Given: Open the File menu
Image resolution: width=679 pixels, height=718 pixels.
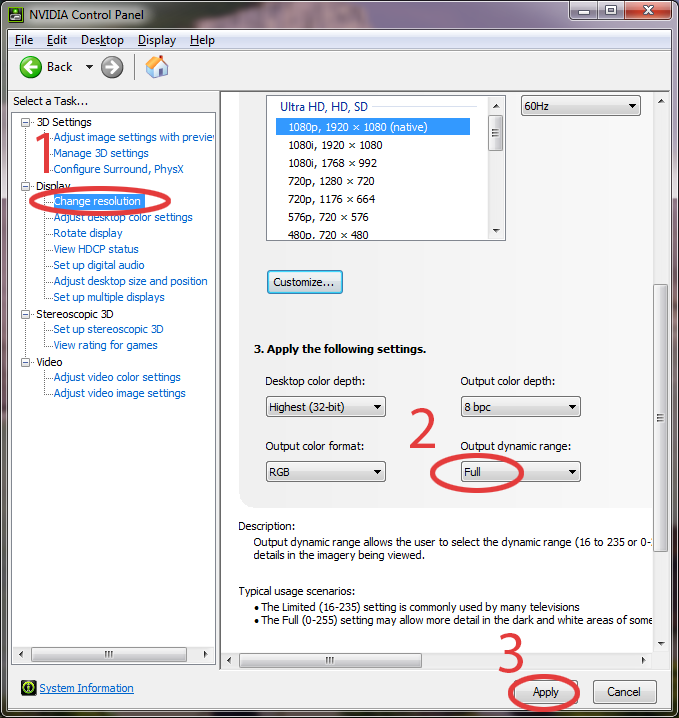Looking at the screenshot, I should point(24,40).
